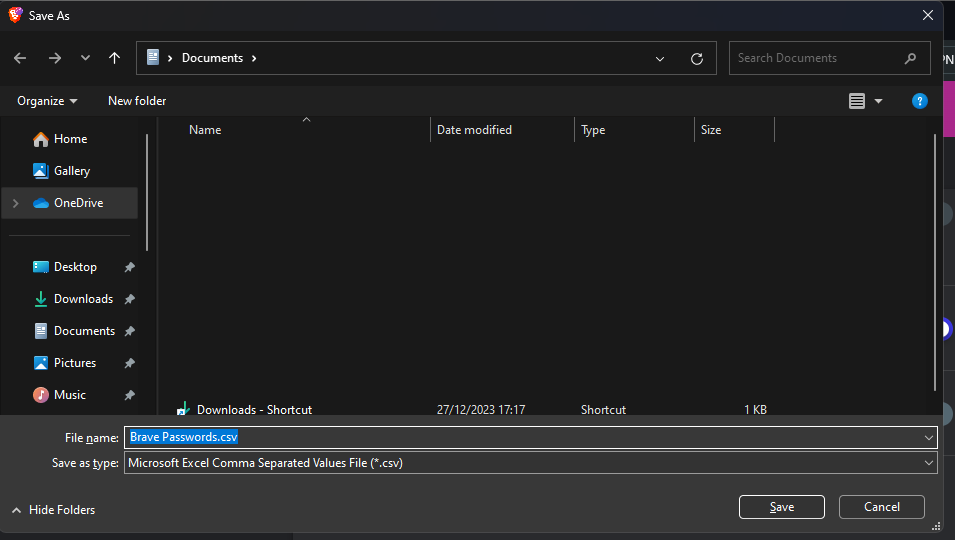The image size is (955, 540).
Task: Expand the root chevron before Documents
Action: pyautogui.click(x=170, y=58)
